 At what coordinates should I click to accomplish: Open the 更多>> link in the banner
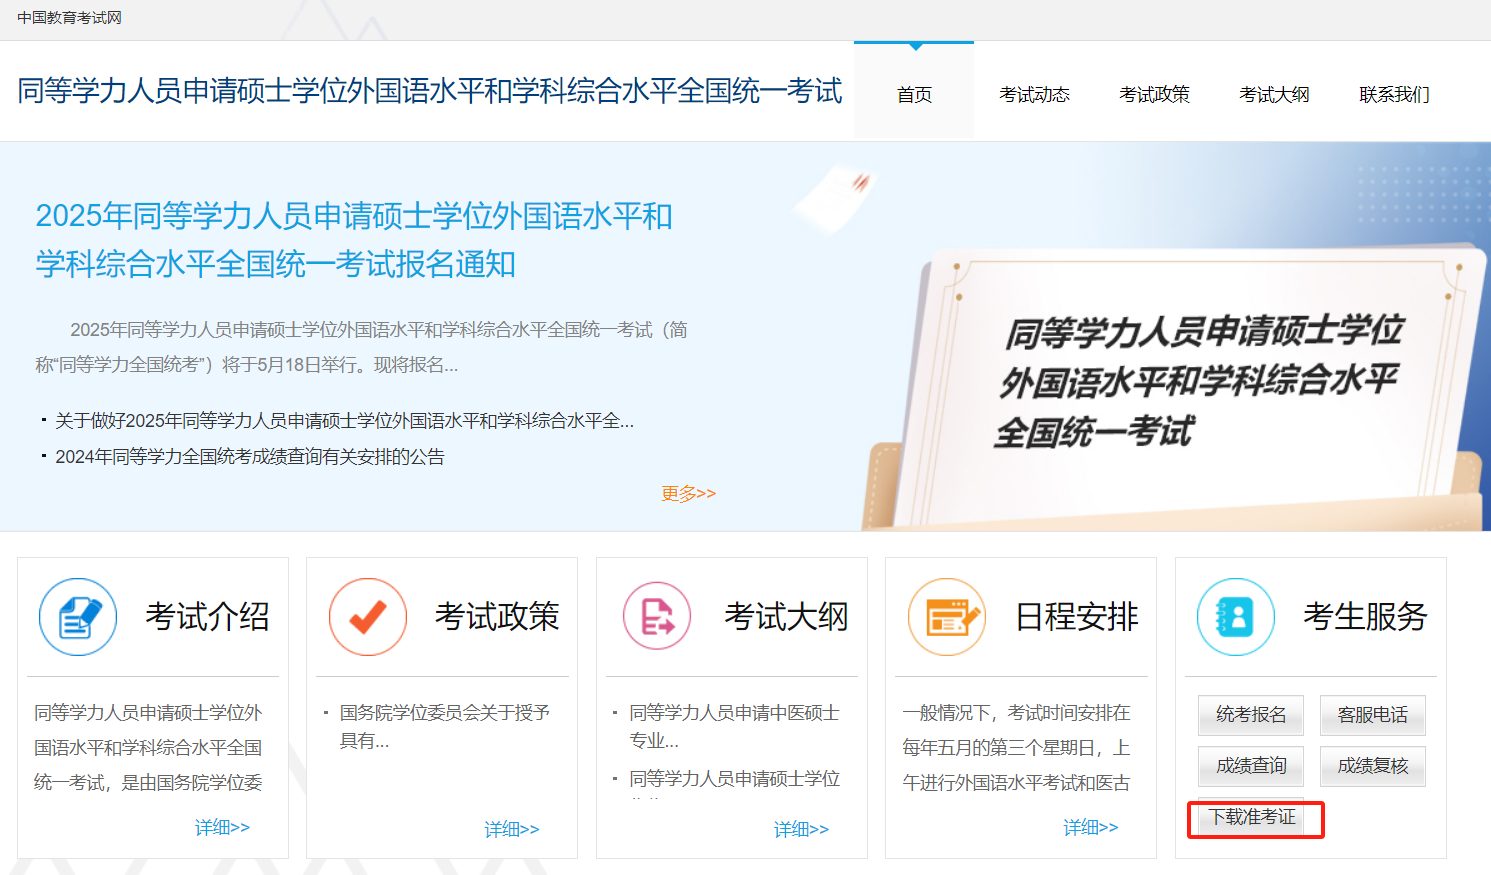point(688,494)
